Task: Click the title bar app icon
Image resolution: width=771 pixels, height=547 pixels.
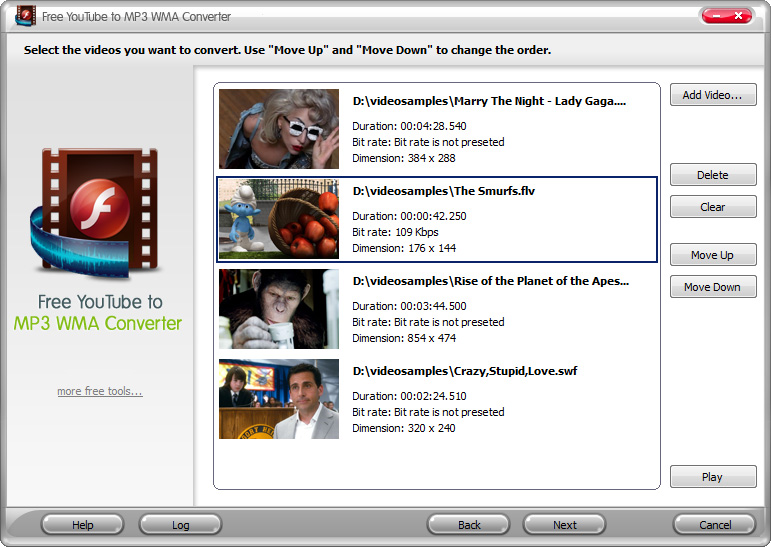Action: coord(26,16)
